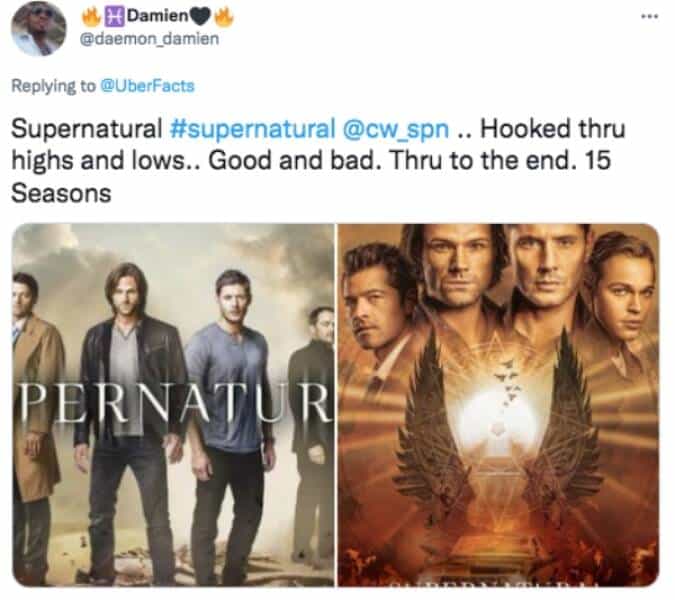
Task: Open the Damien display name profile
Action: (158, 16)
